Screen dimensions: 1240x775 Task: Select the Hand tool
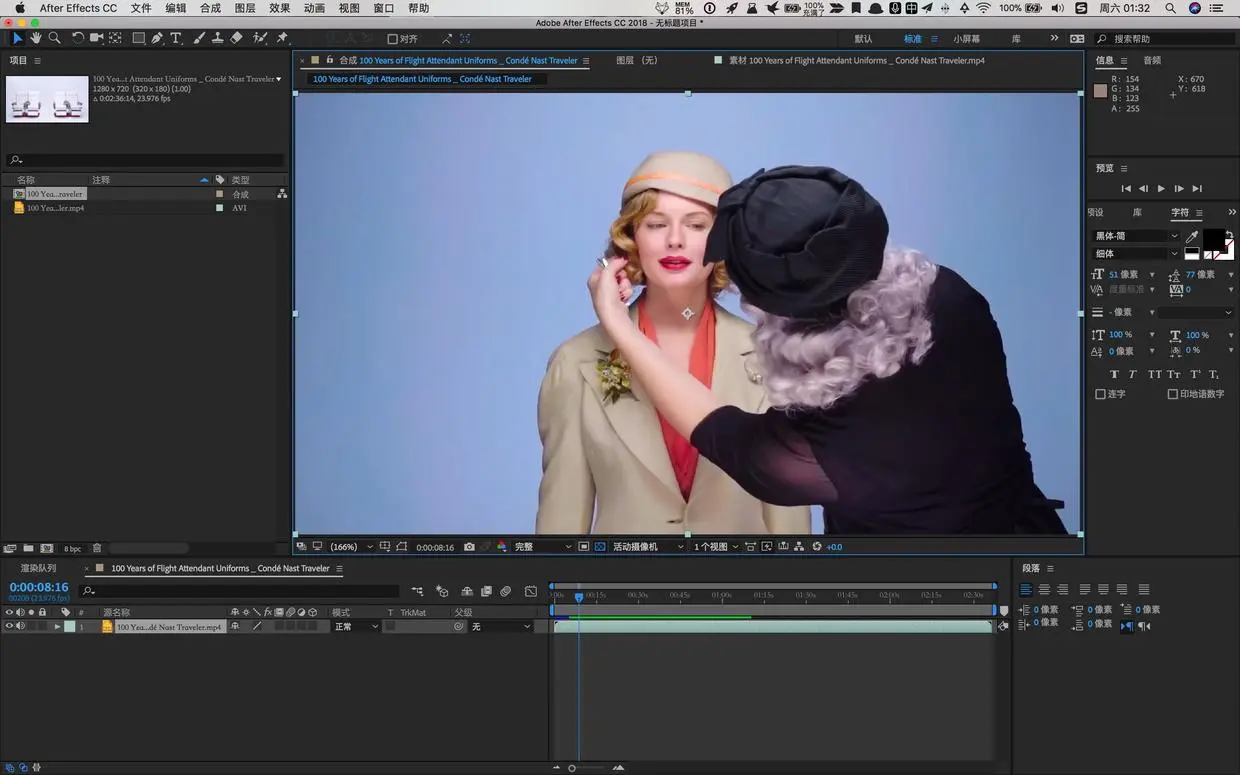tap(36, 38)
